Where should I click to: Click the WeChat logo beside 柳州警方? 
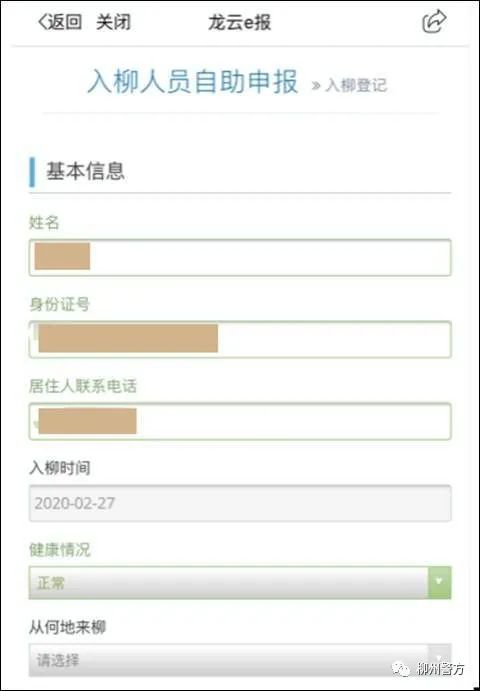(402, 669)
